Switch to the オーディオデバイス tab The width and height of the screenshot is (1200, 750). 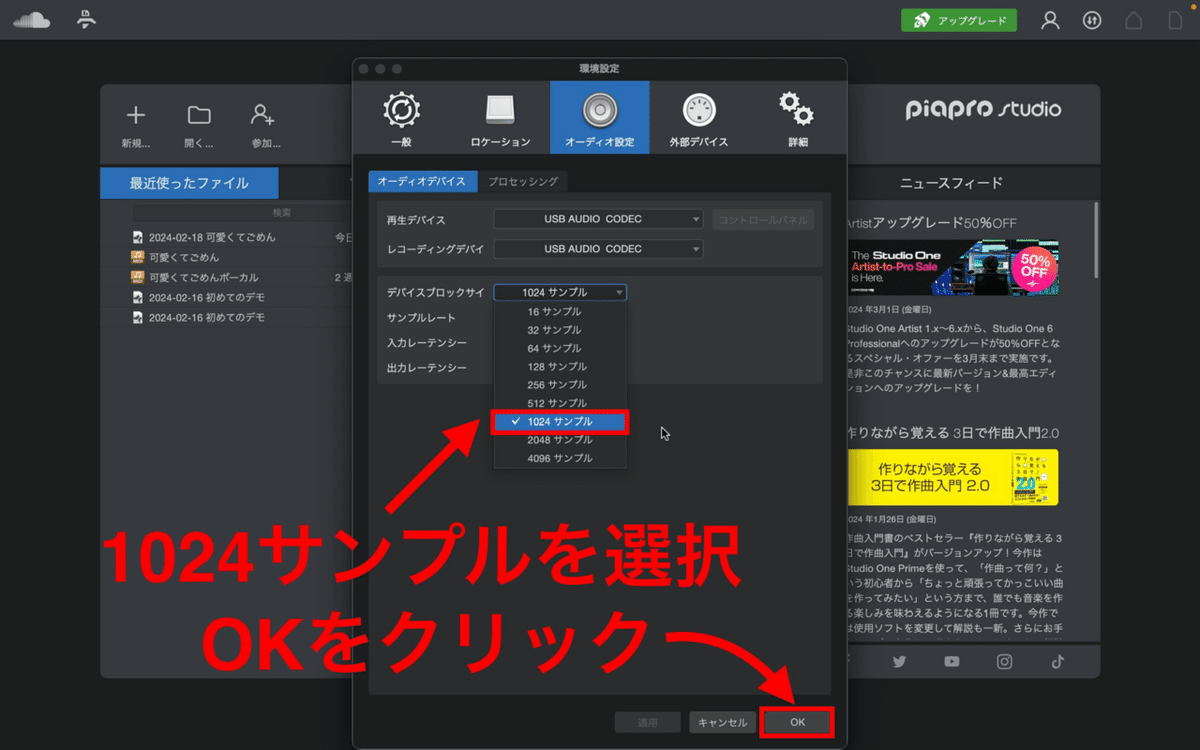pyautogui.click(x=423, y=181)
